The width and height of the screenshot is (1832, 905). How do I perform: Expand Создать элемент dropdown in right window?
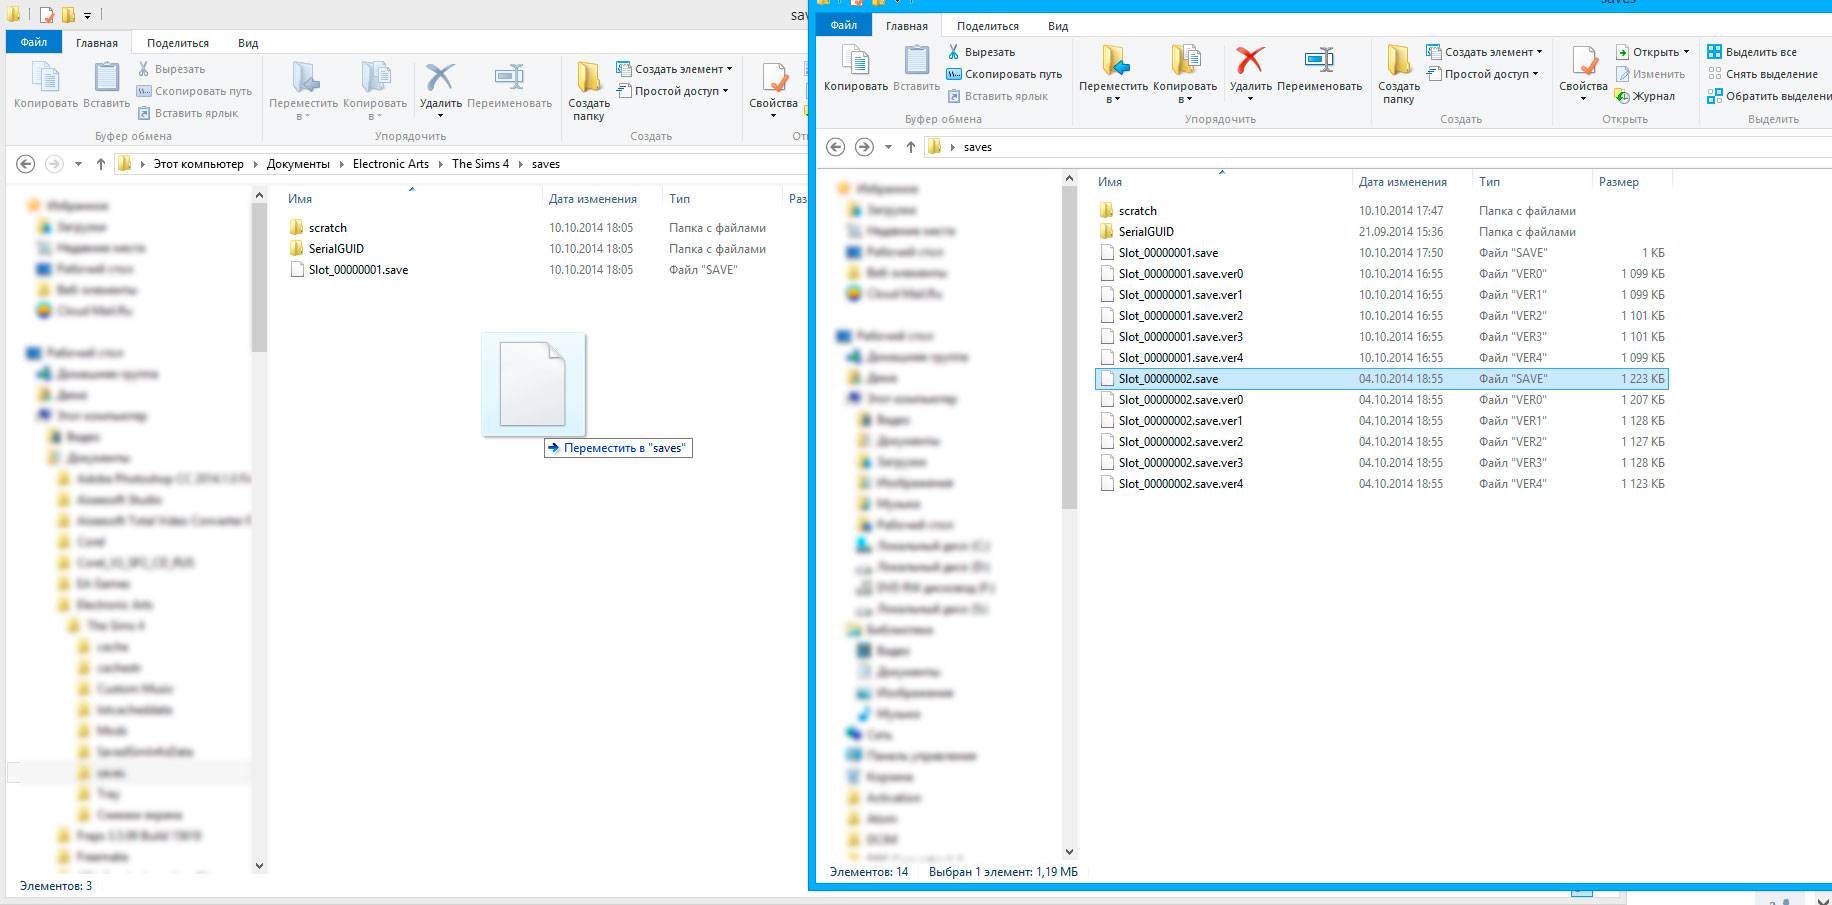pos(1485,52)
